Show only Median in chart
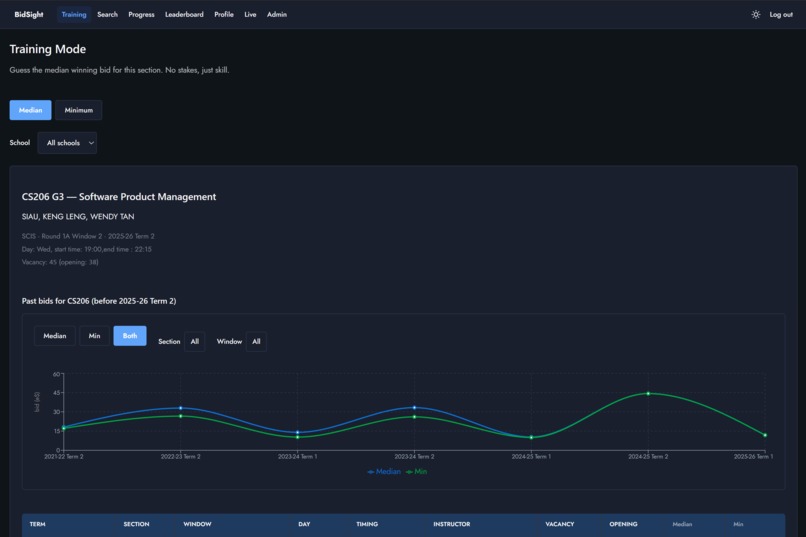Viewport: 806px width, 537px height. (54, 336)
